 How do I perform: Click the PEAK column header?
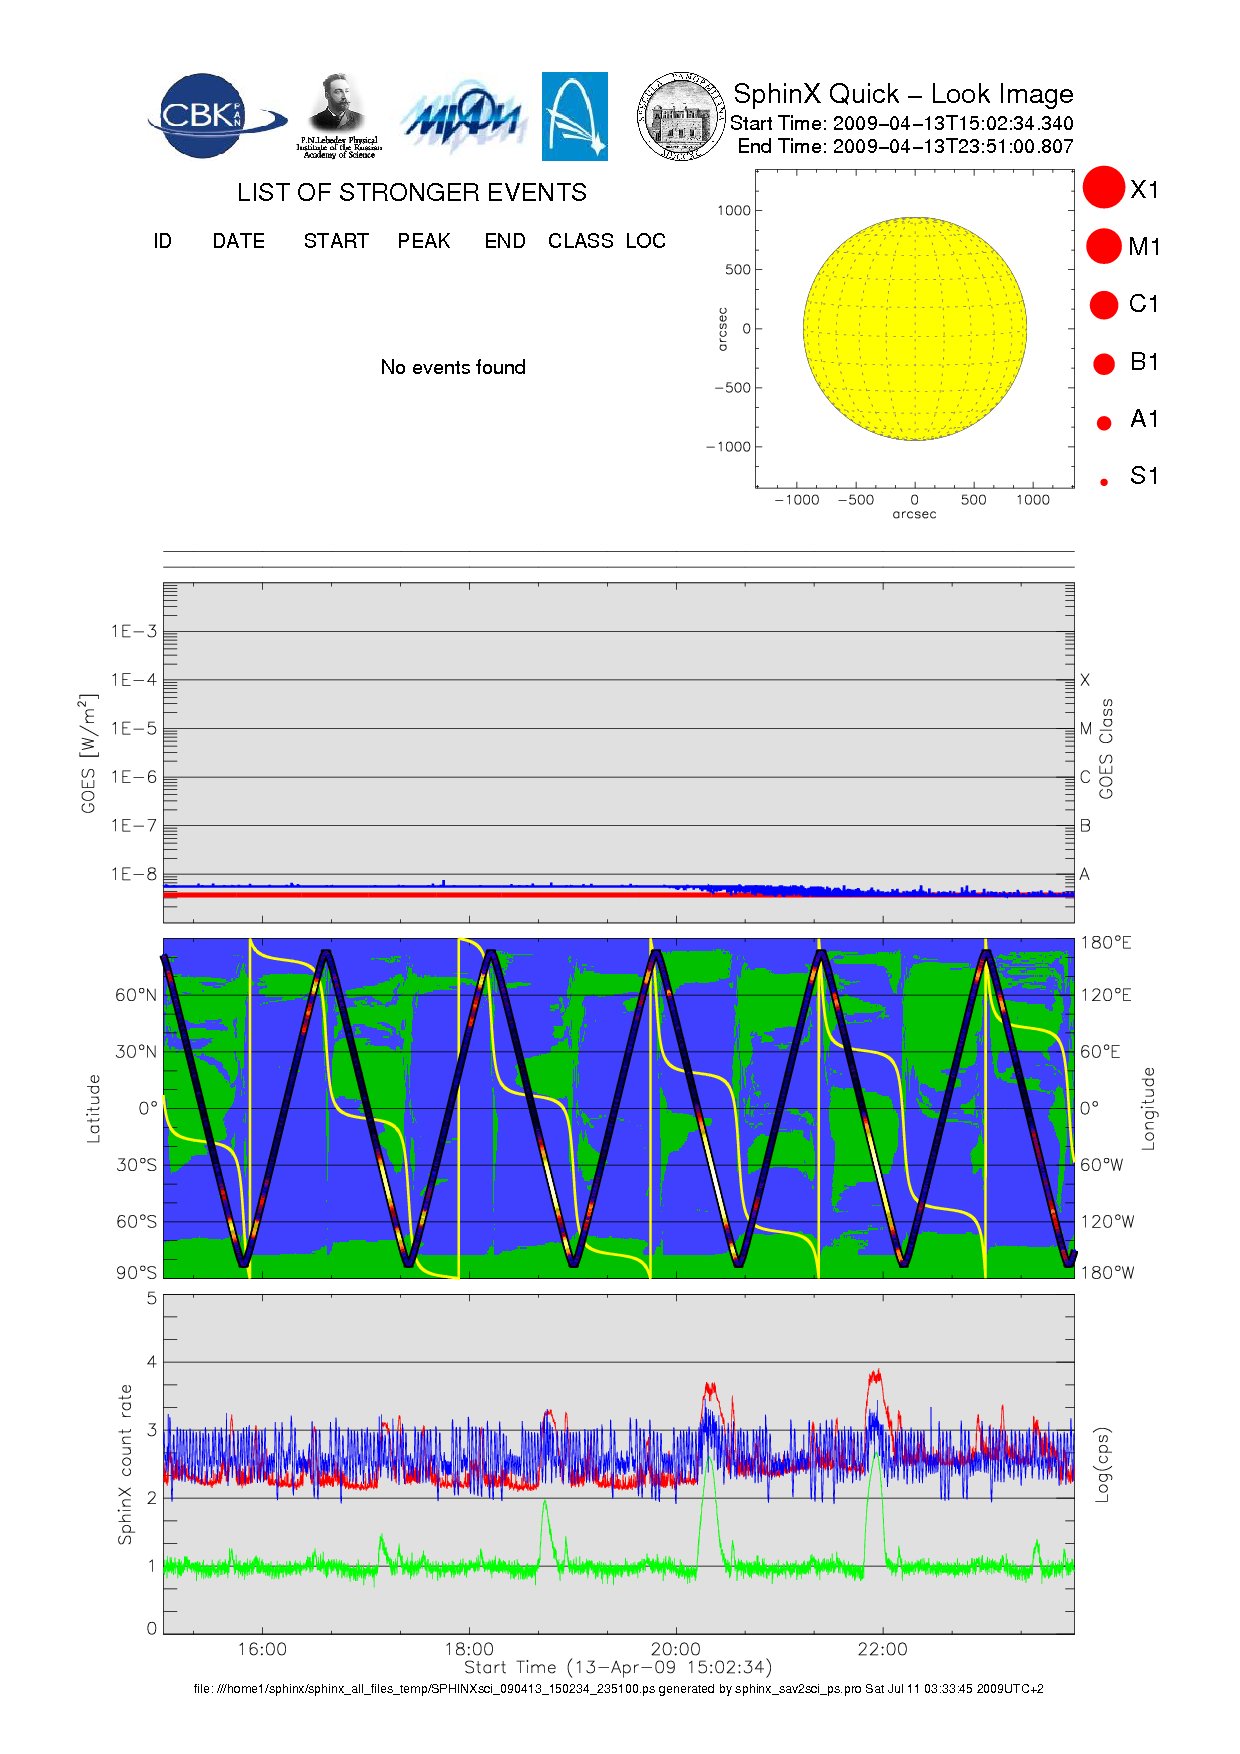pos(424,241)
